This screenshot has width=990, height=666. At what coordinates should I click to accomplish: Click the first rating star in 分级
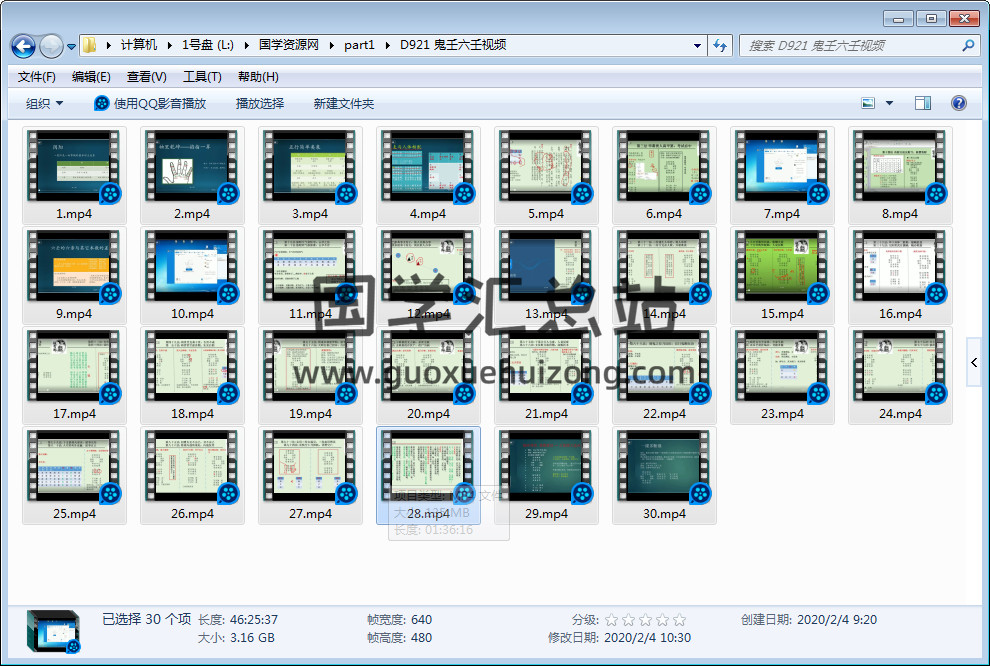coord(611,620)
